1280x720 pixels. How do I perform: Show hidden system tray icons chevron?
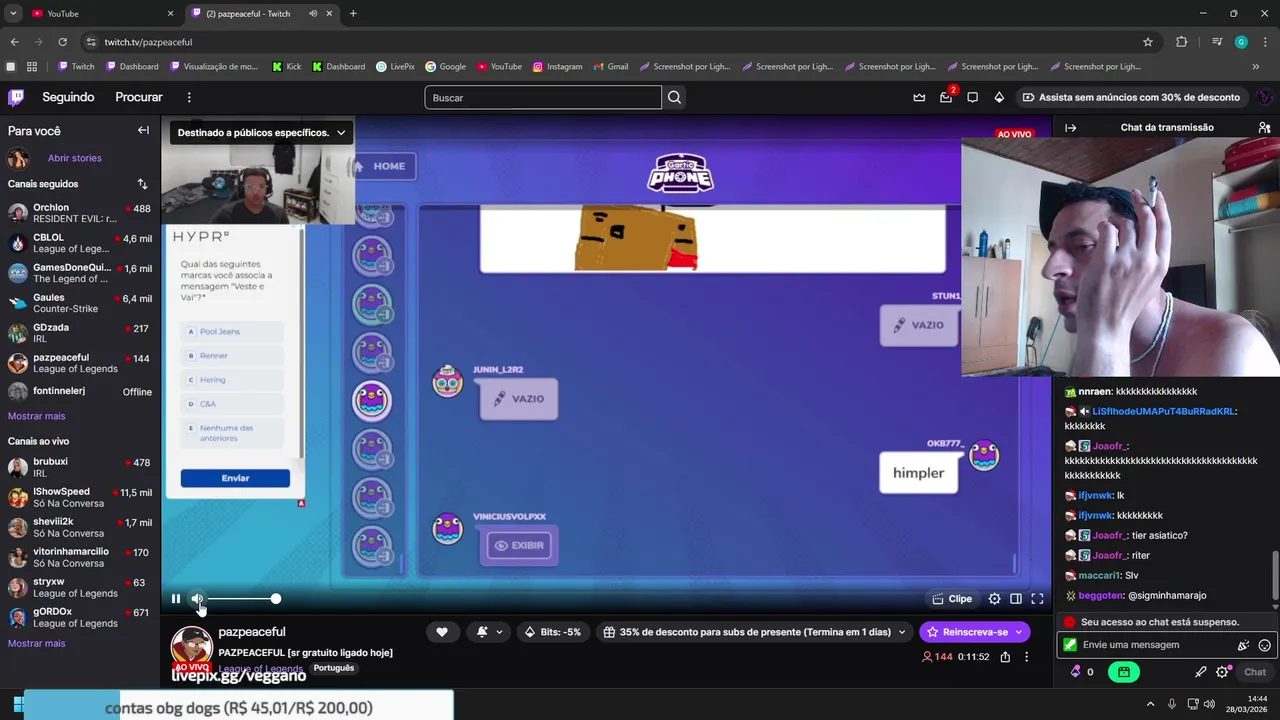pos(1150,704)
